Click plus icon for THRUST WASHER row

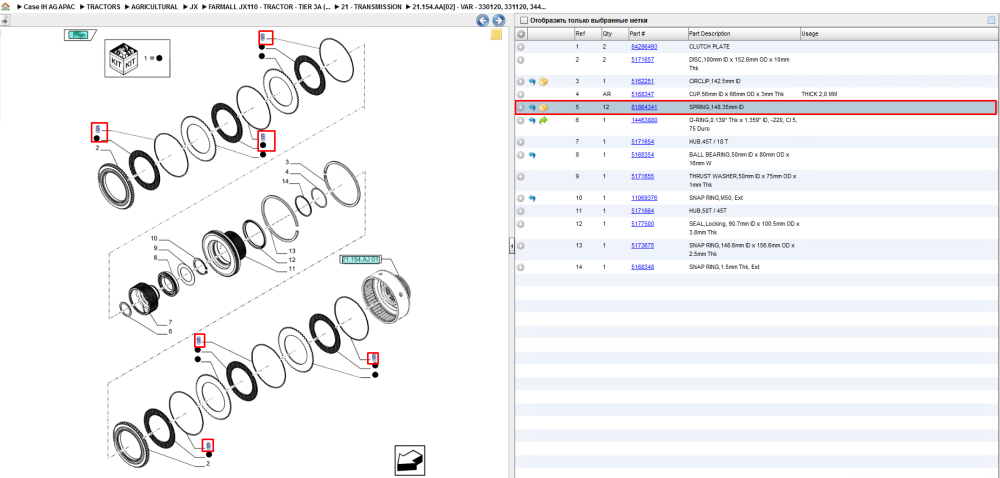(520, 177)
